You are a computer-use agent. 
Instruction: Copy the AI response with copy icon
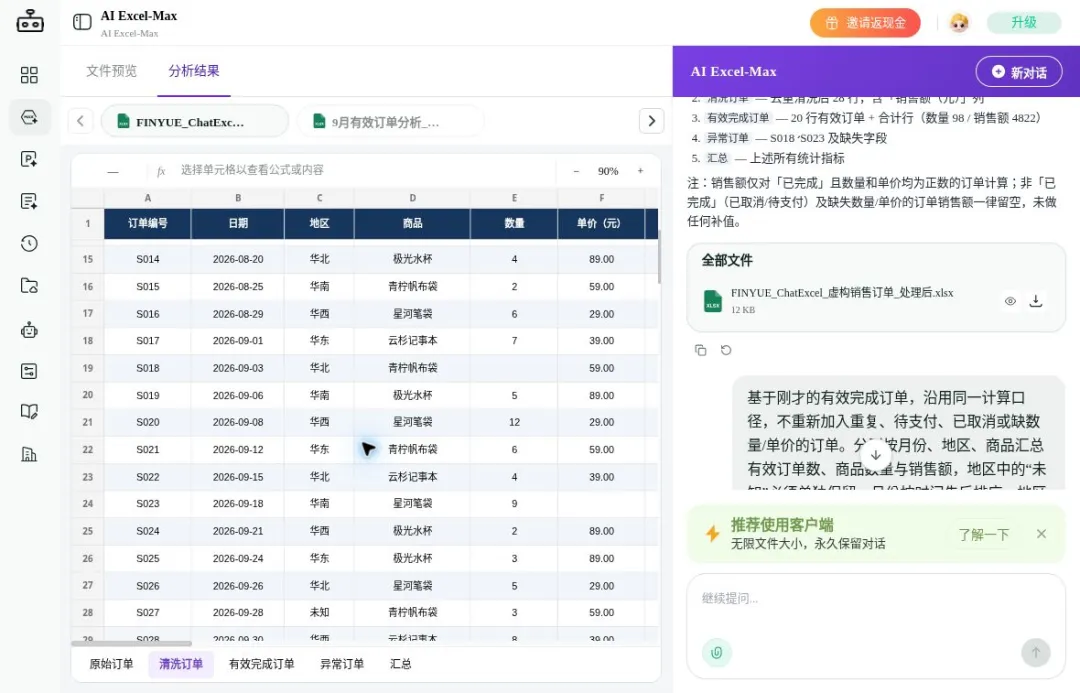pos(700,350)
